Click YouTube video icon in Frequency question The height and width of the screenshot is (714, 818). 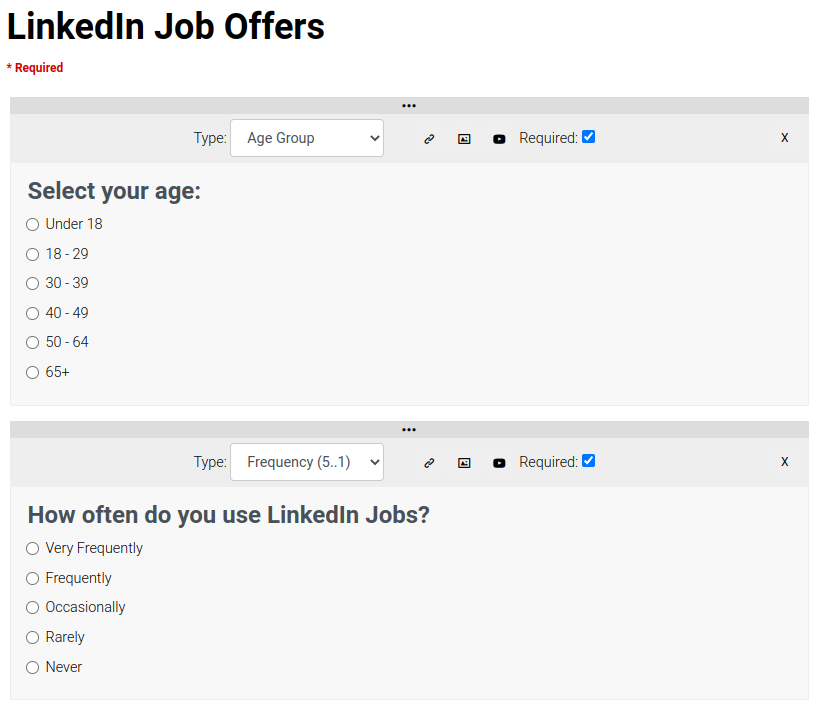click(499, 463)
